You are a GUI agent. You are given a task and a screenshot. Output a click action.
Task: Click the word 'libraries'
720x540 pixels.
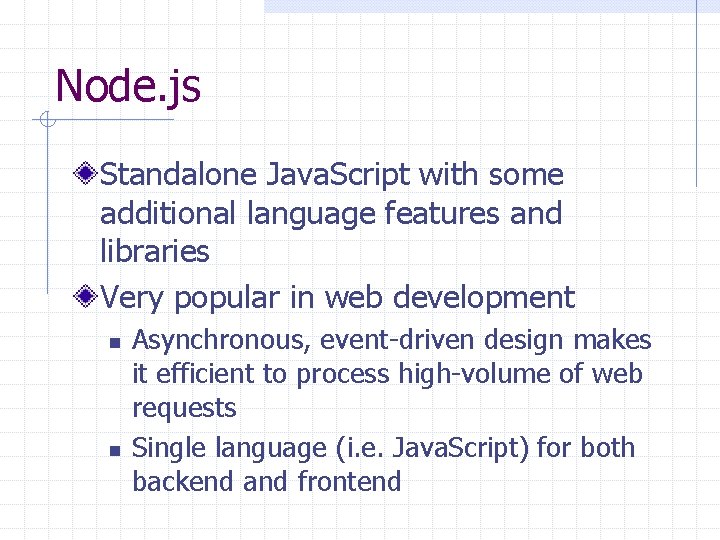(155, 251)
